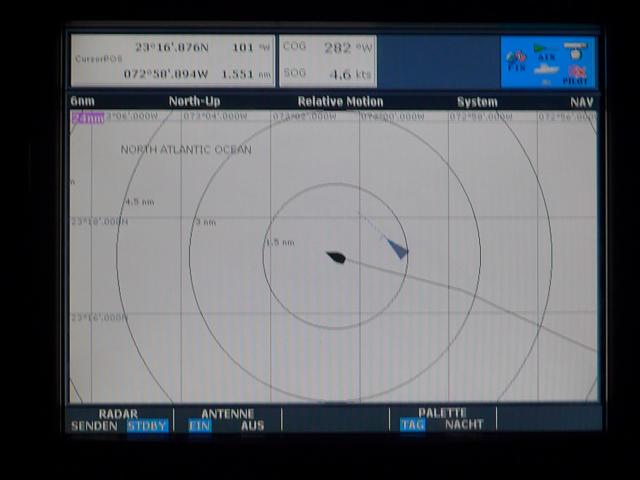Select NACHT night palette

464,424
